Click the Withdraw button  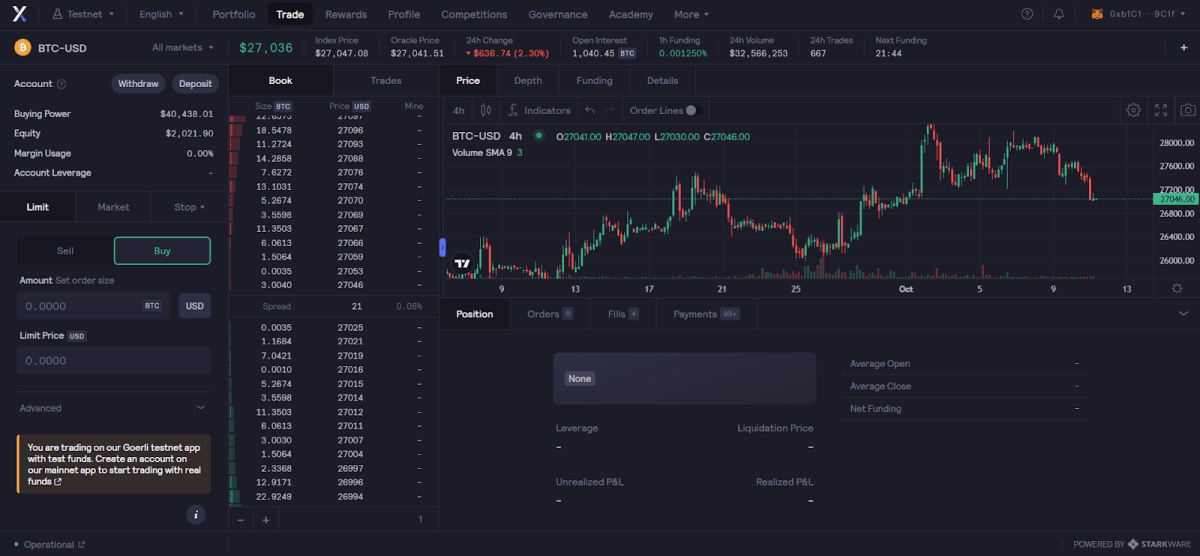point(138,84)
